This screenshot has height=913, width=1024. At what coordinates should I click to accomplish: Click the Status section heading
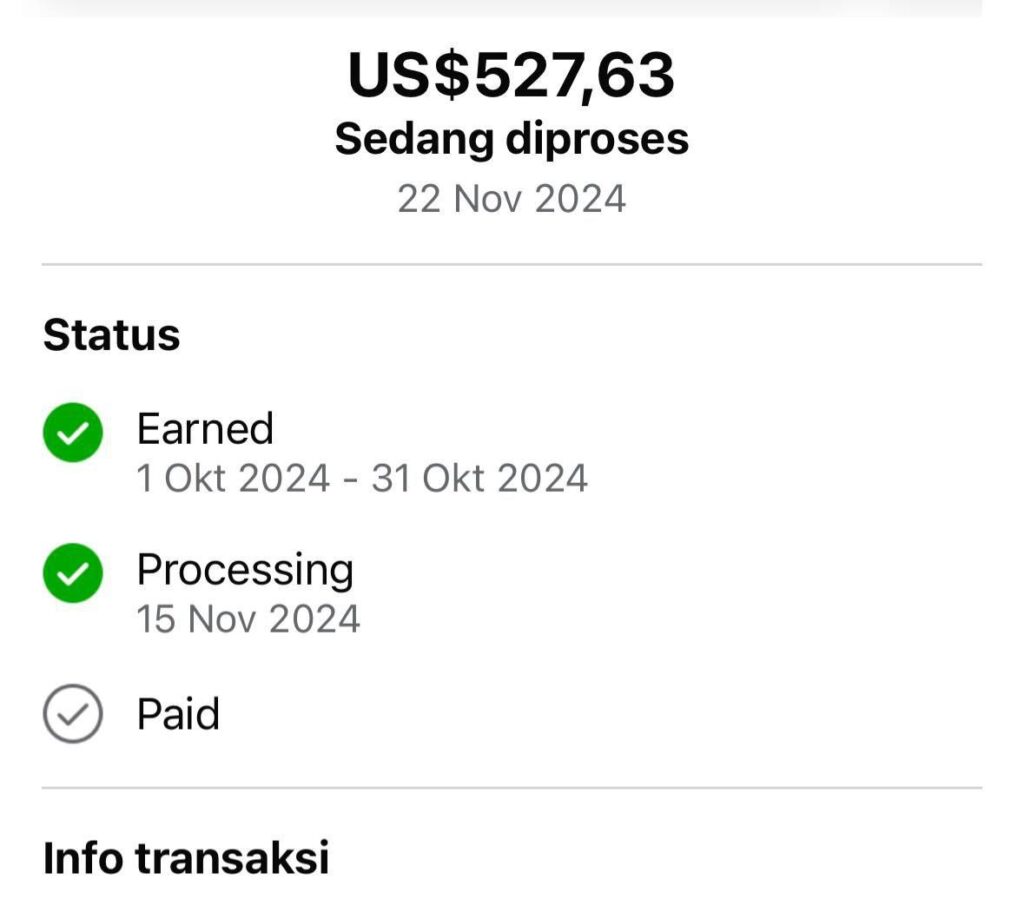111,335
